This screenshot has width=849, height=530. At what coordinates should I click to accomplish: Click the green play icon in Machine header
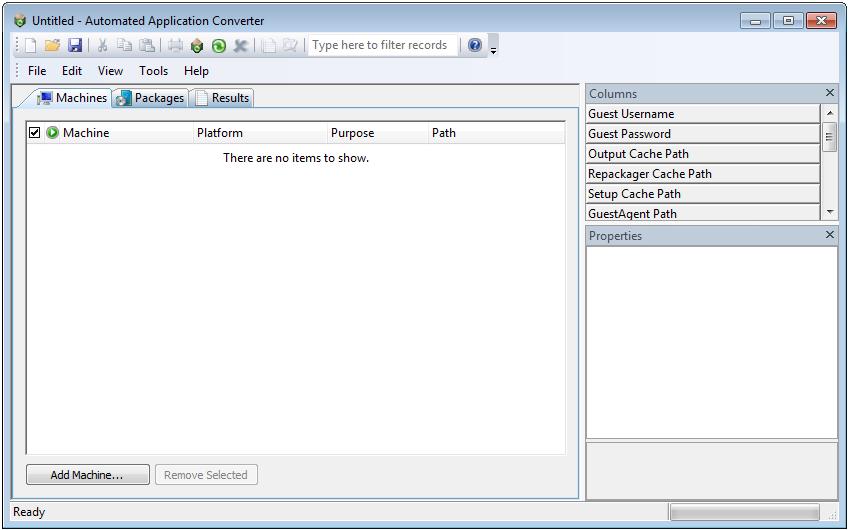(52, 133)
